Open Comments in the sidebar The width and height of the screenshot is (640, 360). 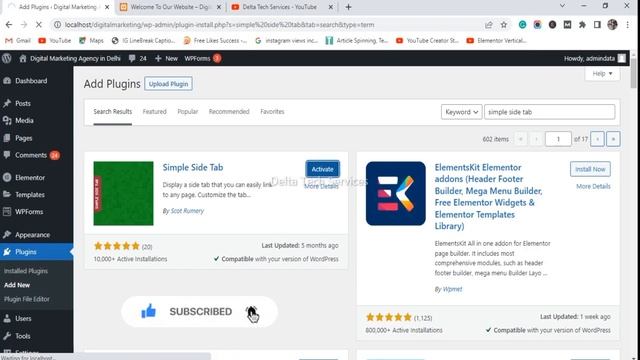click(x=31, y=155)
